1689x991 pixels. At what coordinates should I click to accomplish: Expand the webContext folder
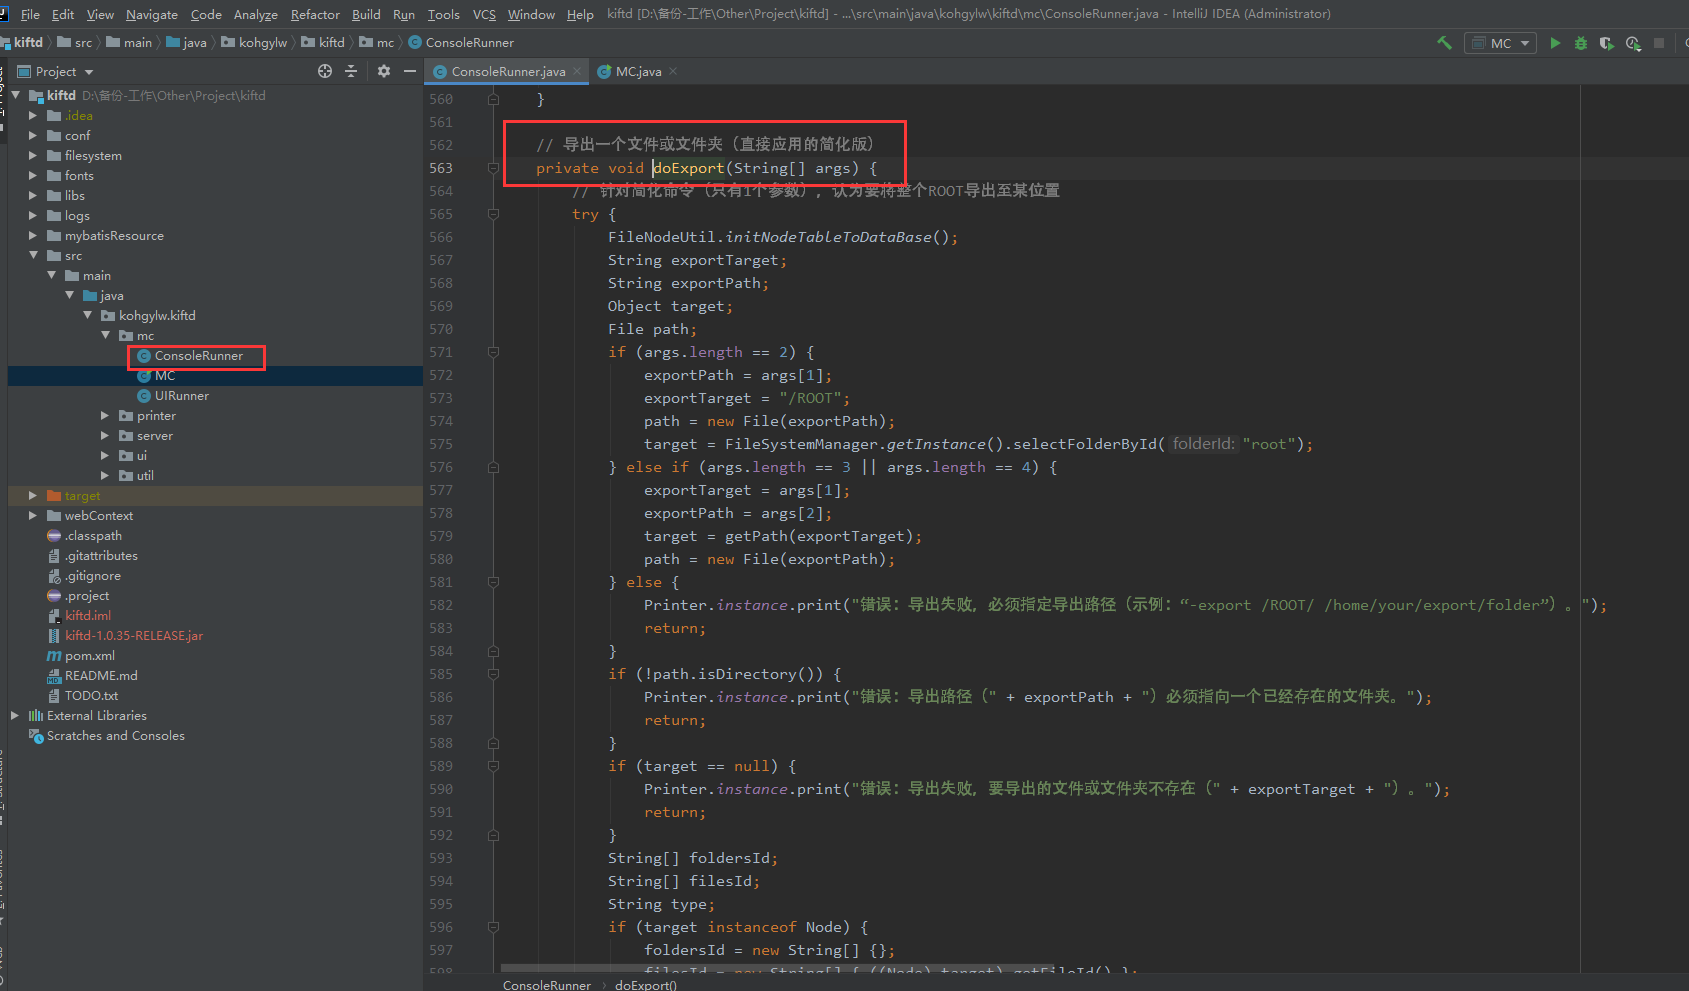33,516
